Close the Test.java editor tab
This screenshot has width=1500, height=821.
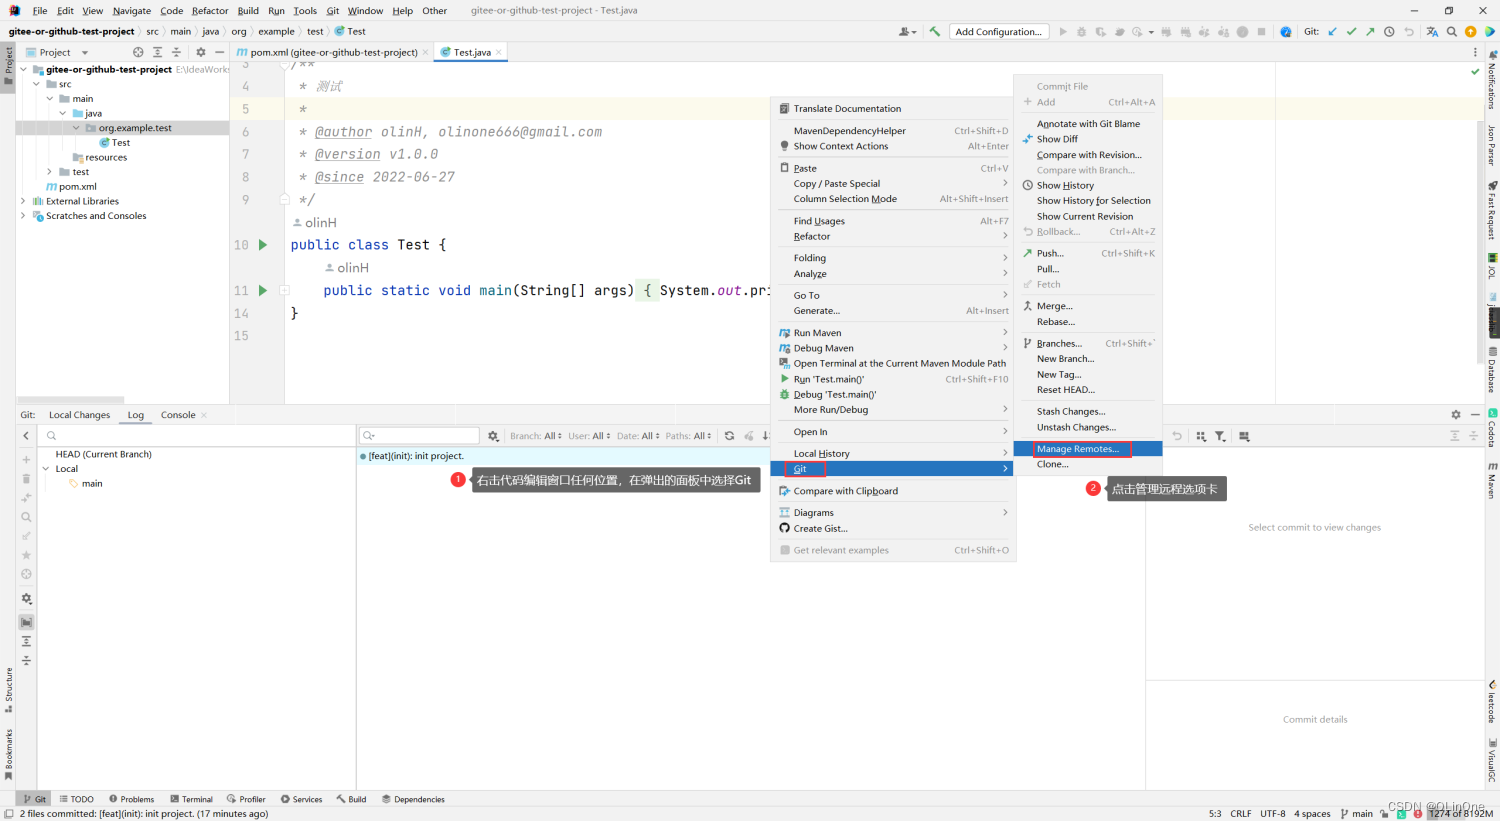[x=499, y=52]
